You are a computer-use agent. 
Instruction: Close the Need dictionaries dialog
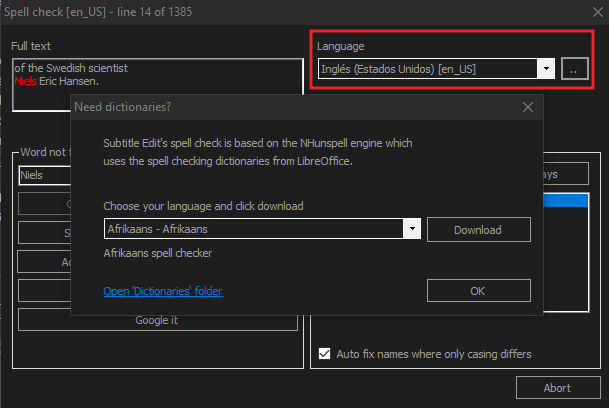(527, 106)
